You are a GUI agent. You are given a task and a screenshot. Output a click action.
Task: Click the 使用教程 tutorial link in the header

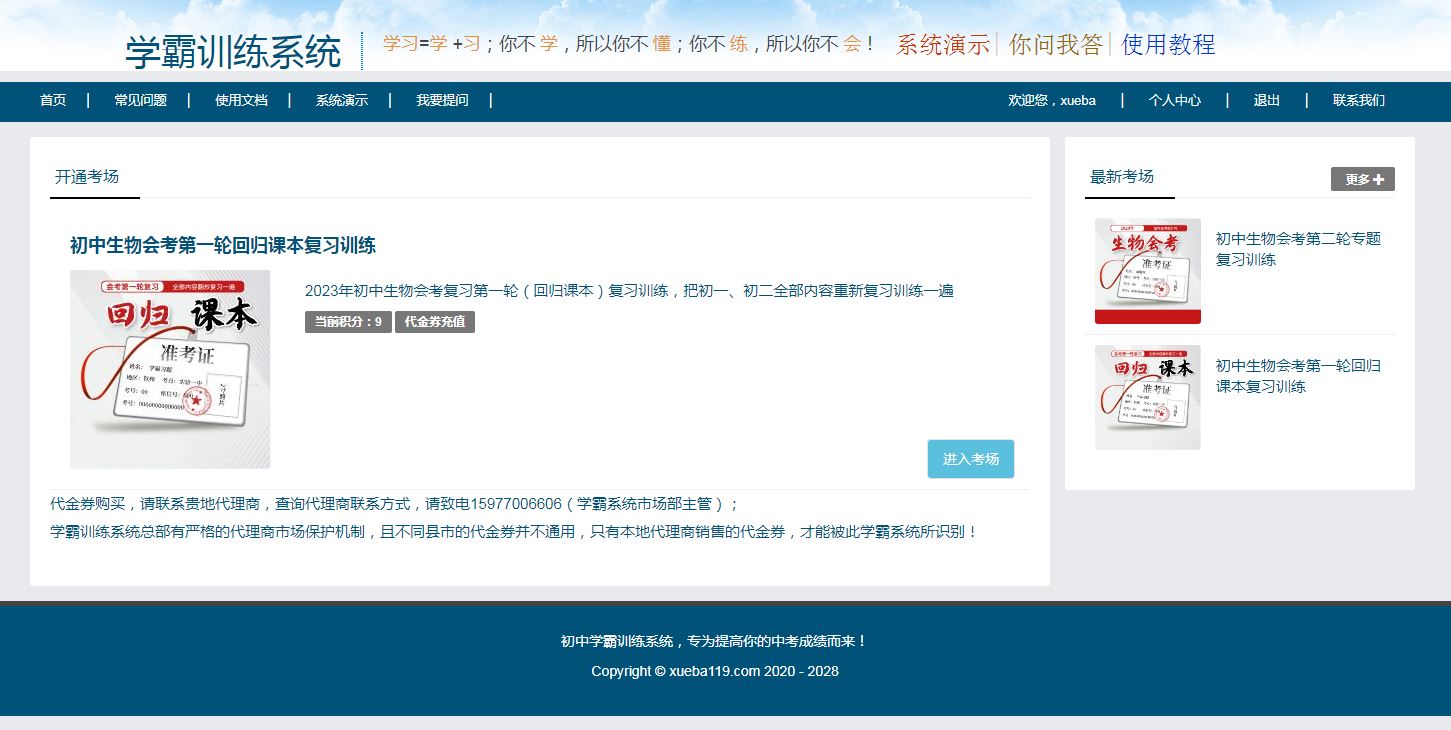click(1169, 45)
